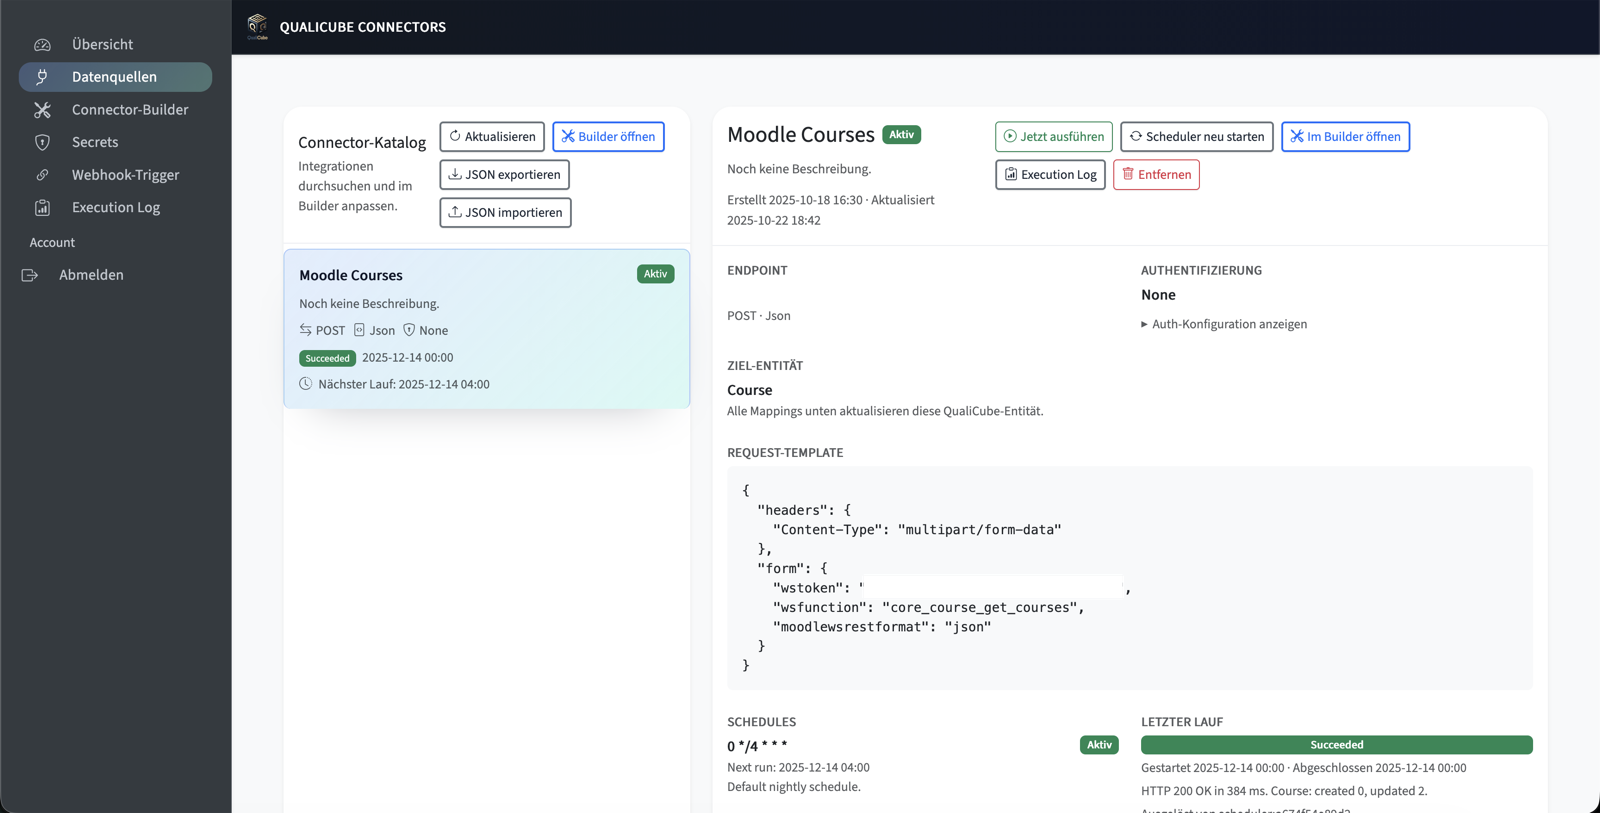Click JSON importieren
Viewport: 1600px width, 813px height.
point(505,213)
